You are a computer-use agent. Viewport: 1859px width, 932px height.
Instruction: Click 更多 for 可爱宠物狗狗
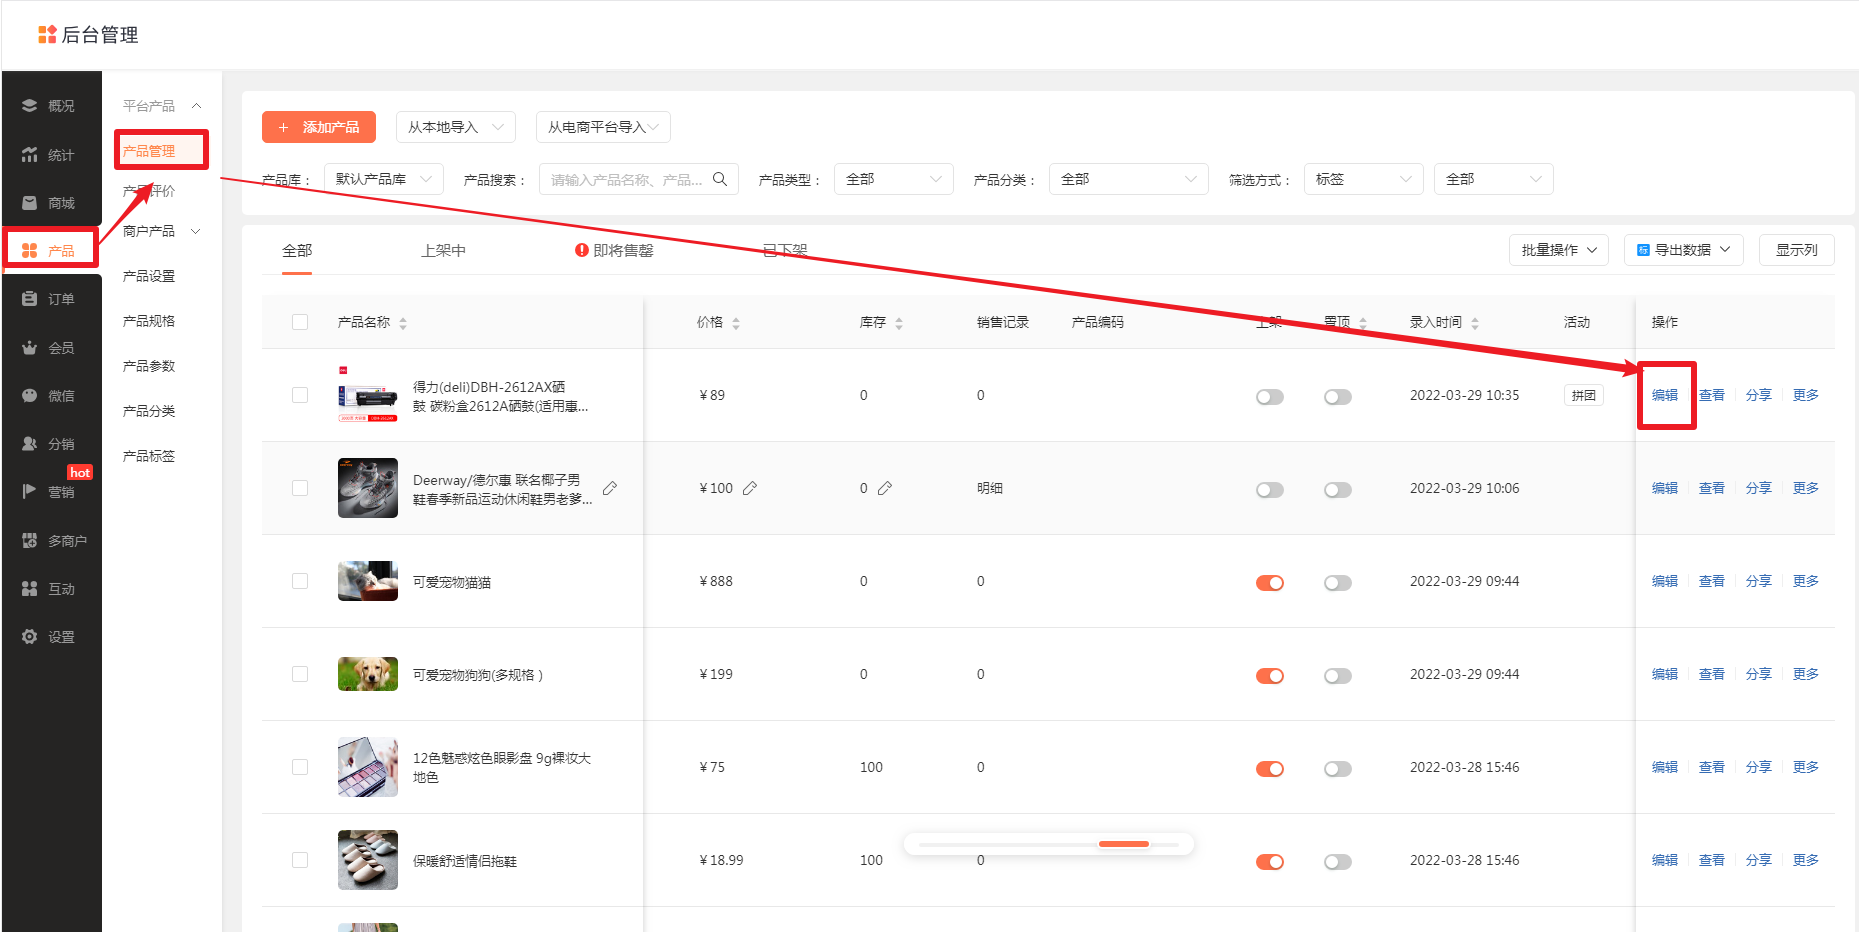pos(1806,674)
